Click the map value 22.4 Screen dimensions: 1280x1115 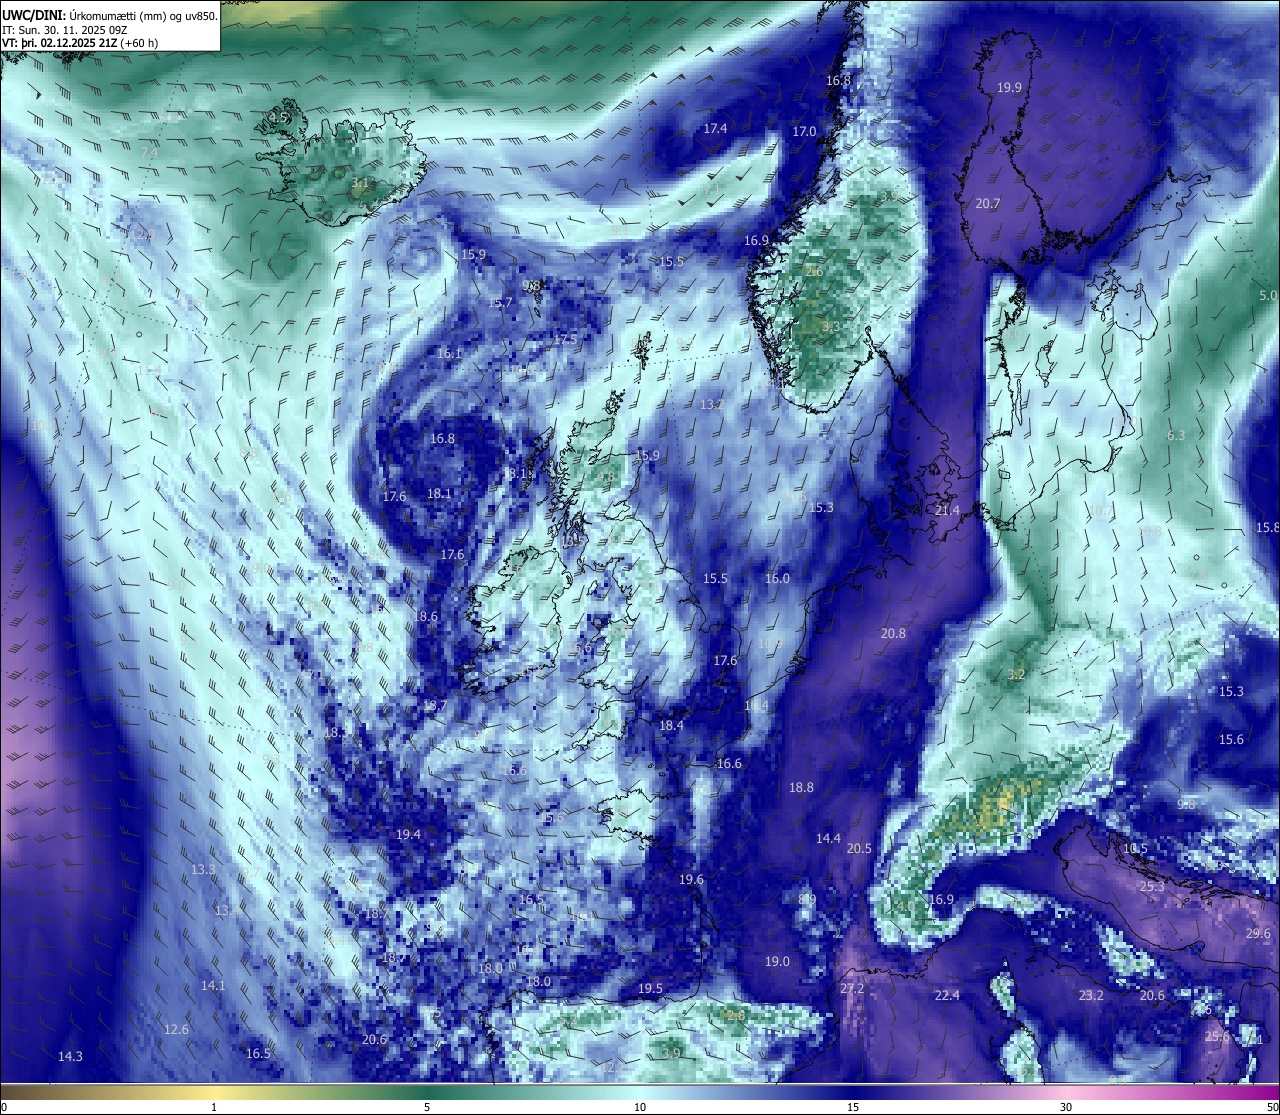point(947,996)
